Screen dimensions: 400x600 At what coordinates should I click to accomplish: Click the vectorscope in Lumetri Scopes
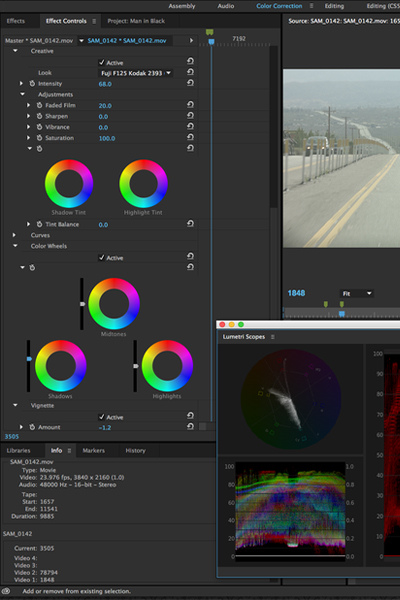[x=291, y=399]
